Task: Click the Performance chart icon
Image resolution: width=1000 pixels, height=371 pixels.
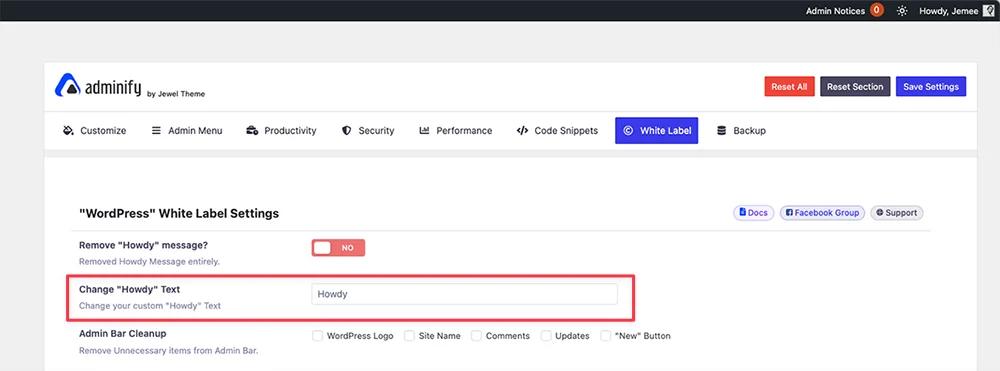Action: (x=424, y=131)
